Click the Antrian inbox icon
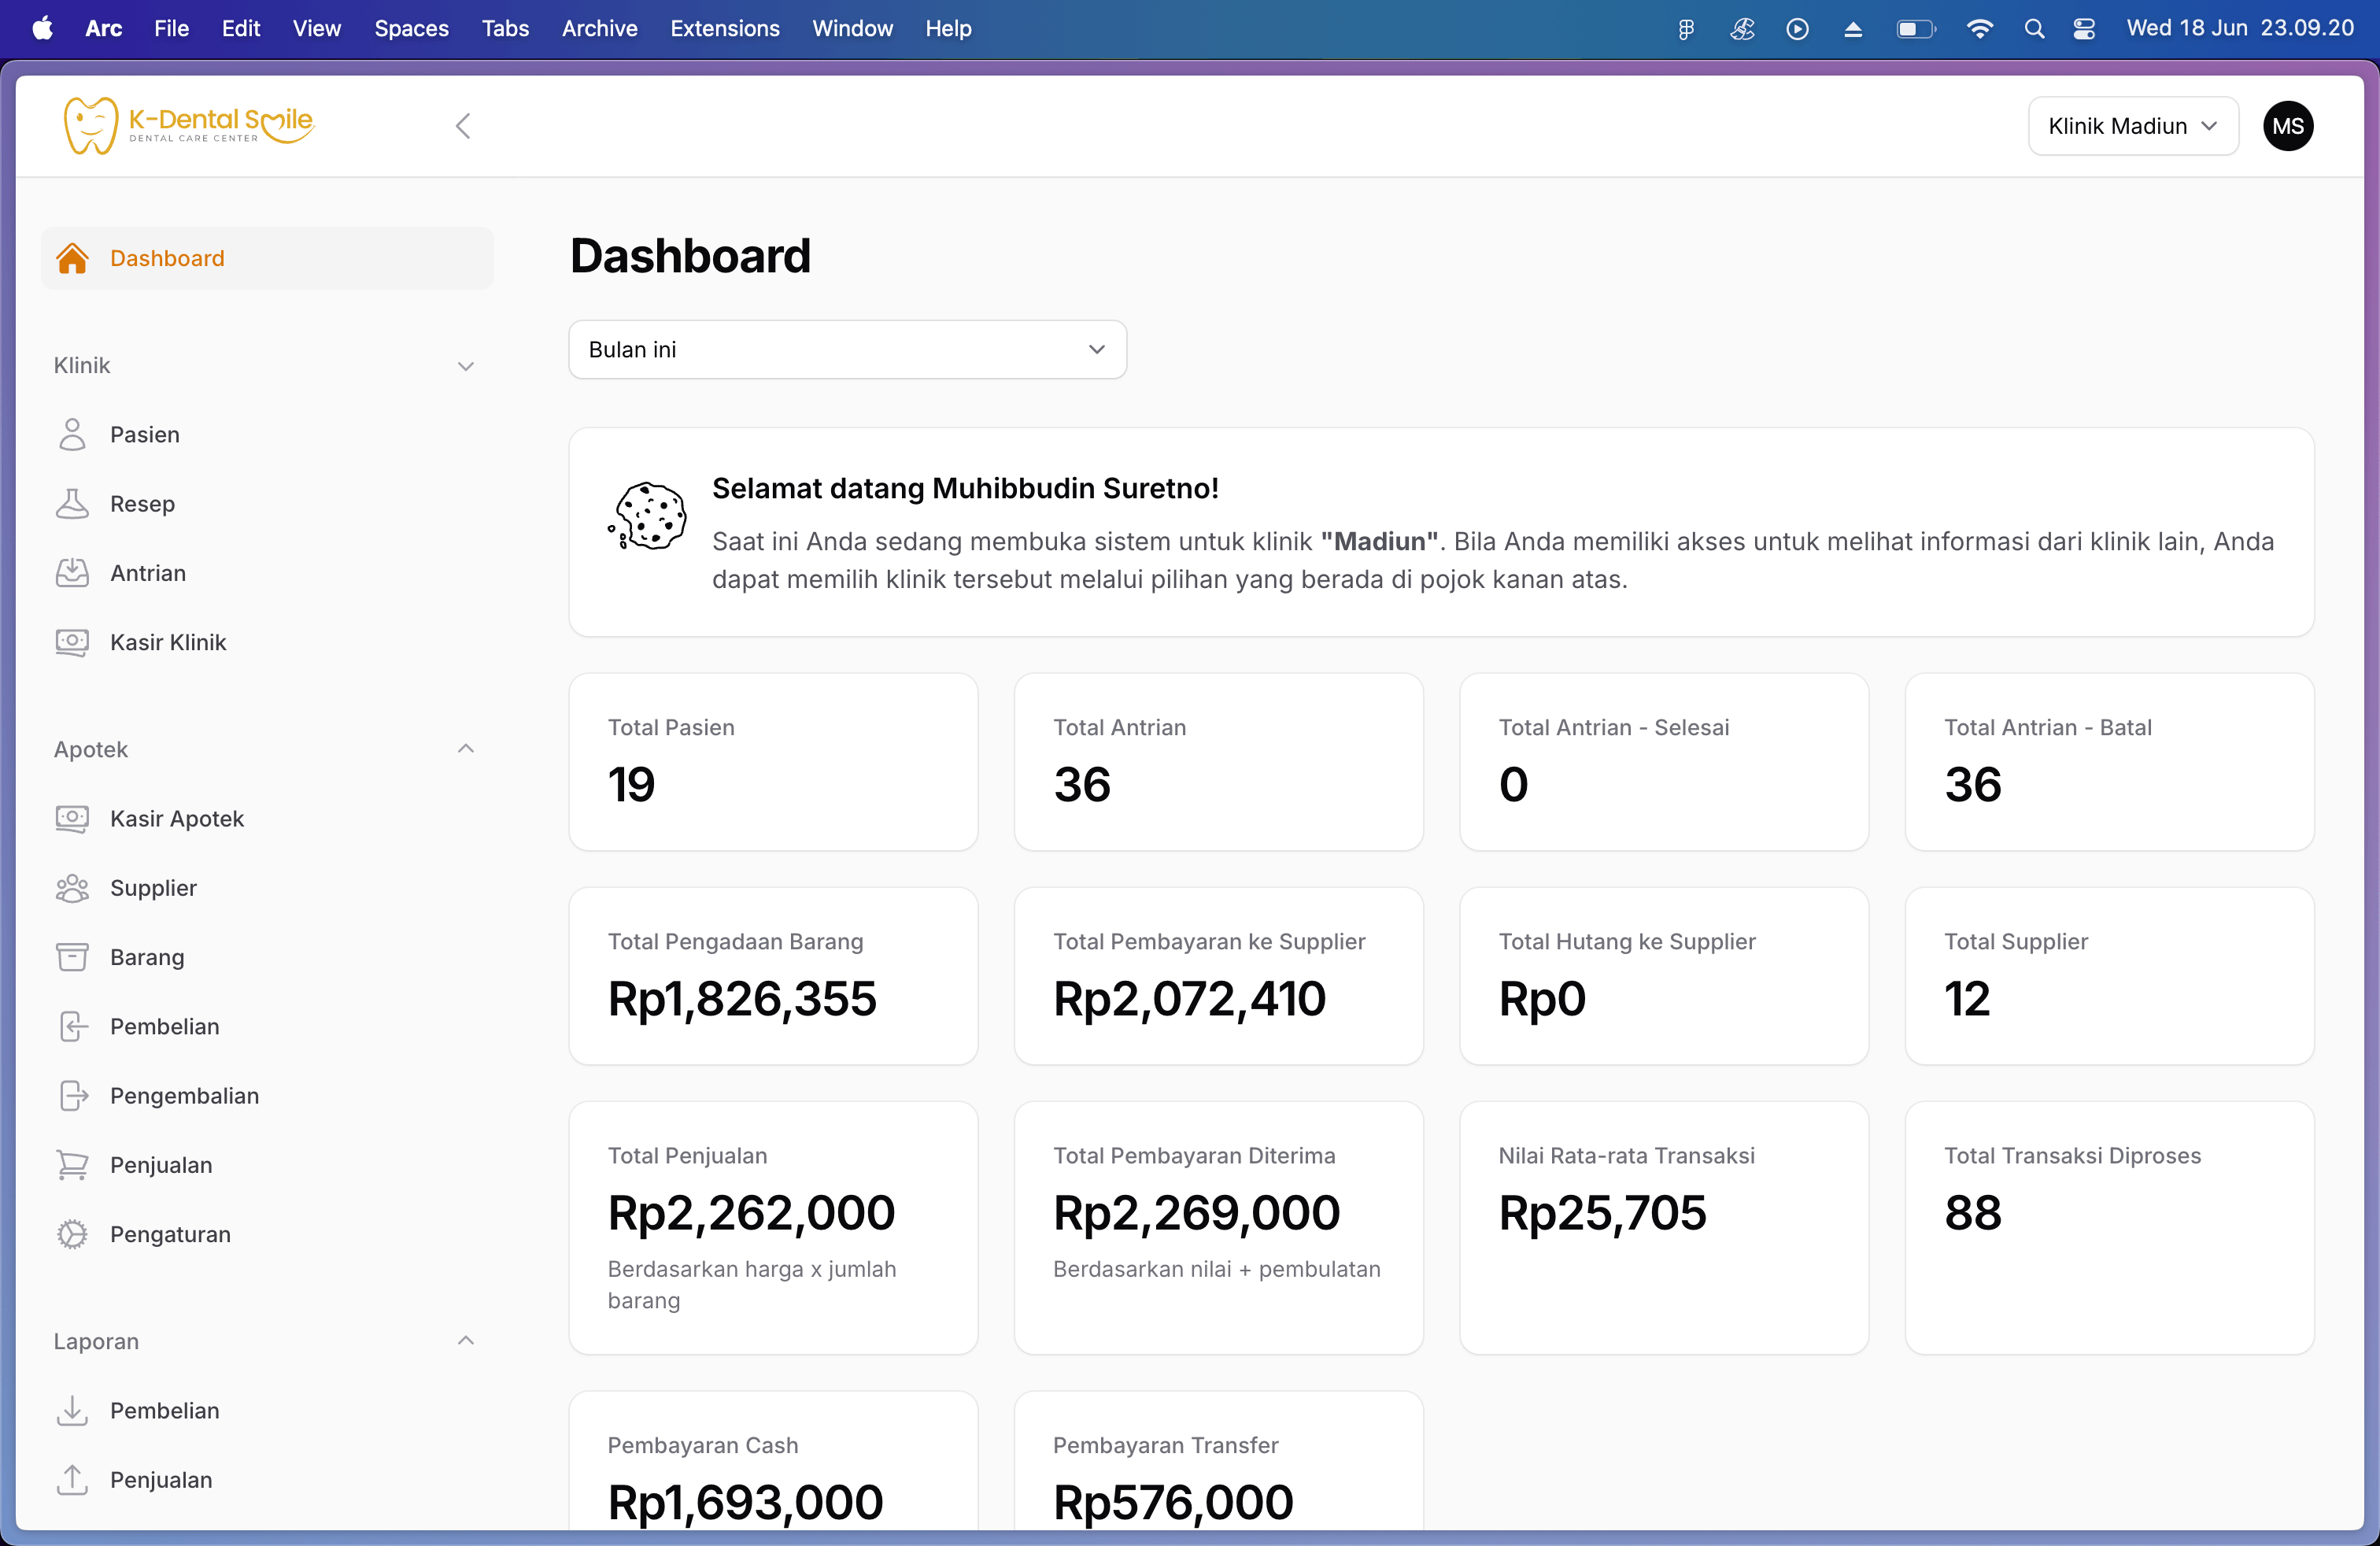The width and height of the screenshot is (2380, 1546). click(x=72, y=573)
